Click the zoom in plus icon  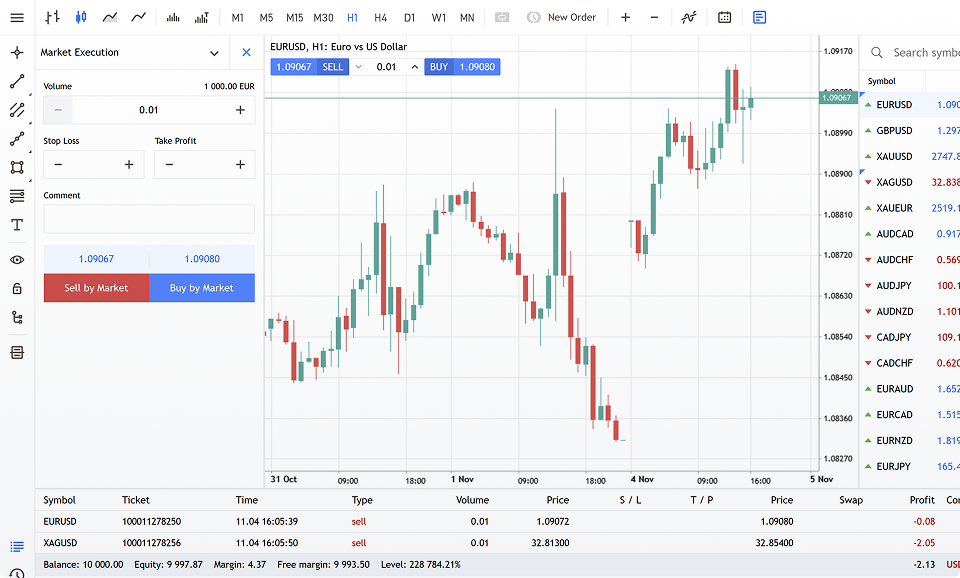click(x=625, y=17)
